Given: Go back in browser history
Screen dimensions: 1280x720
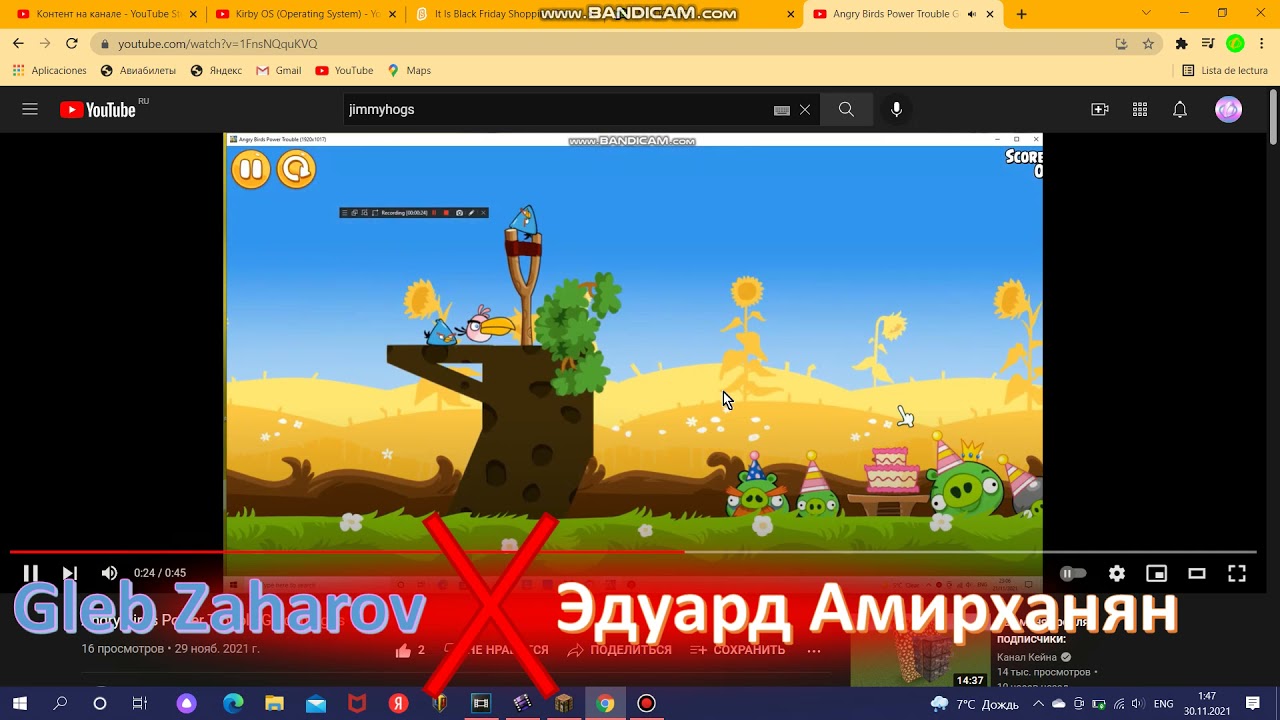Looking at the screenshot, I should pyautogui.click(x=18, y=44).
